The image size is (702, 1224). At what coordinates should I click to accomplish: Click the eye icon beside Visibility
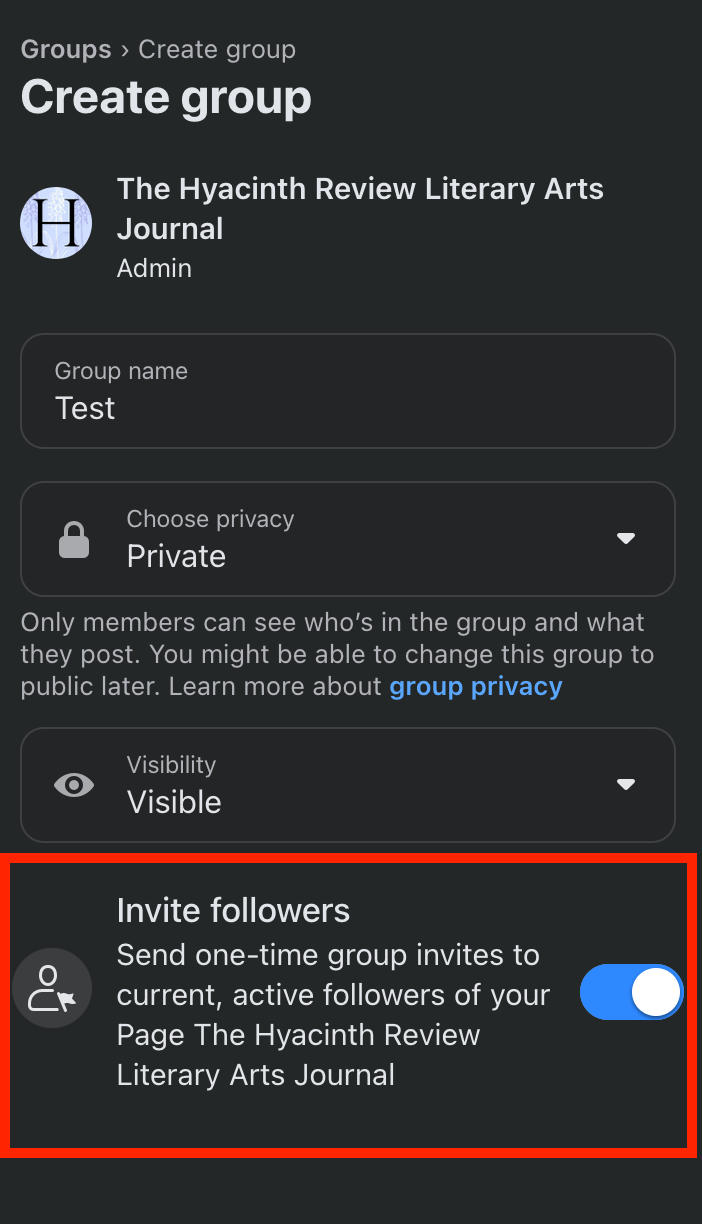coord(74,785)
